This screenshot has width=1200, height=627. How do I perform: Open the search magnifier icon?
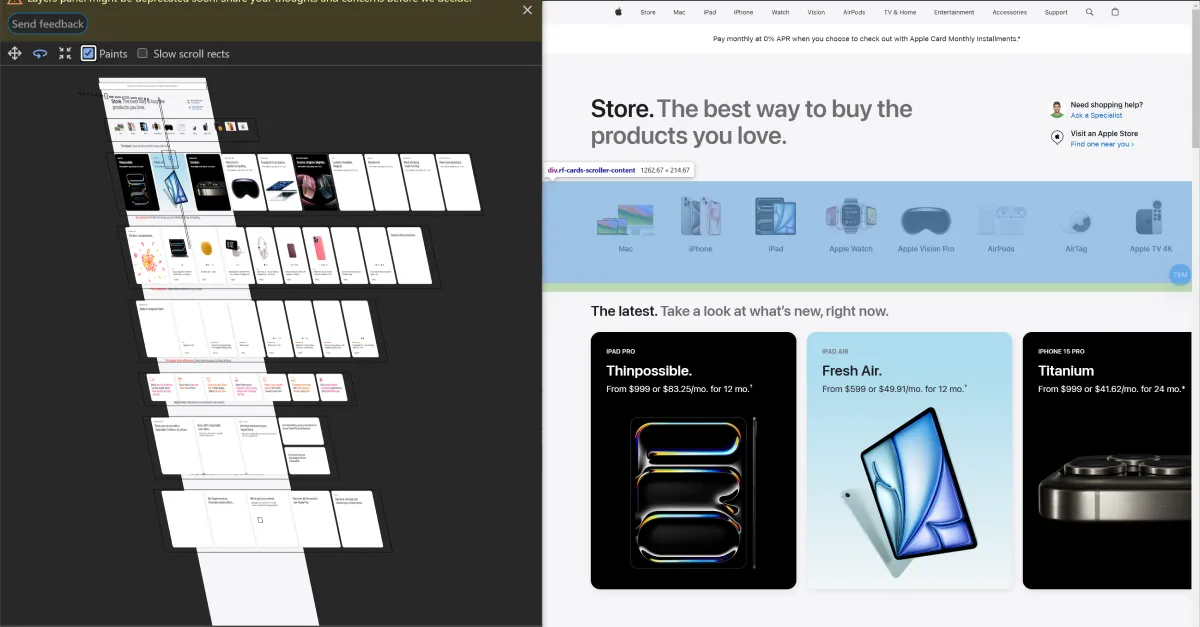pos(1089,12)
